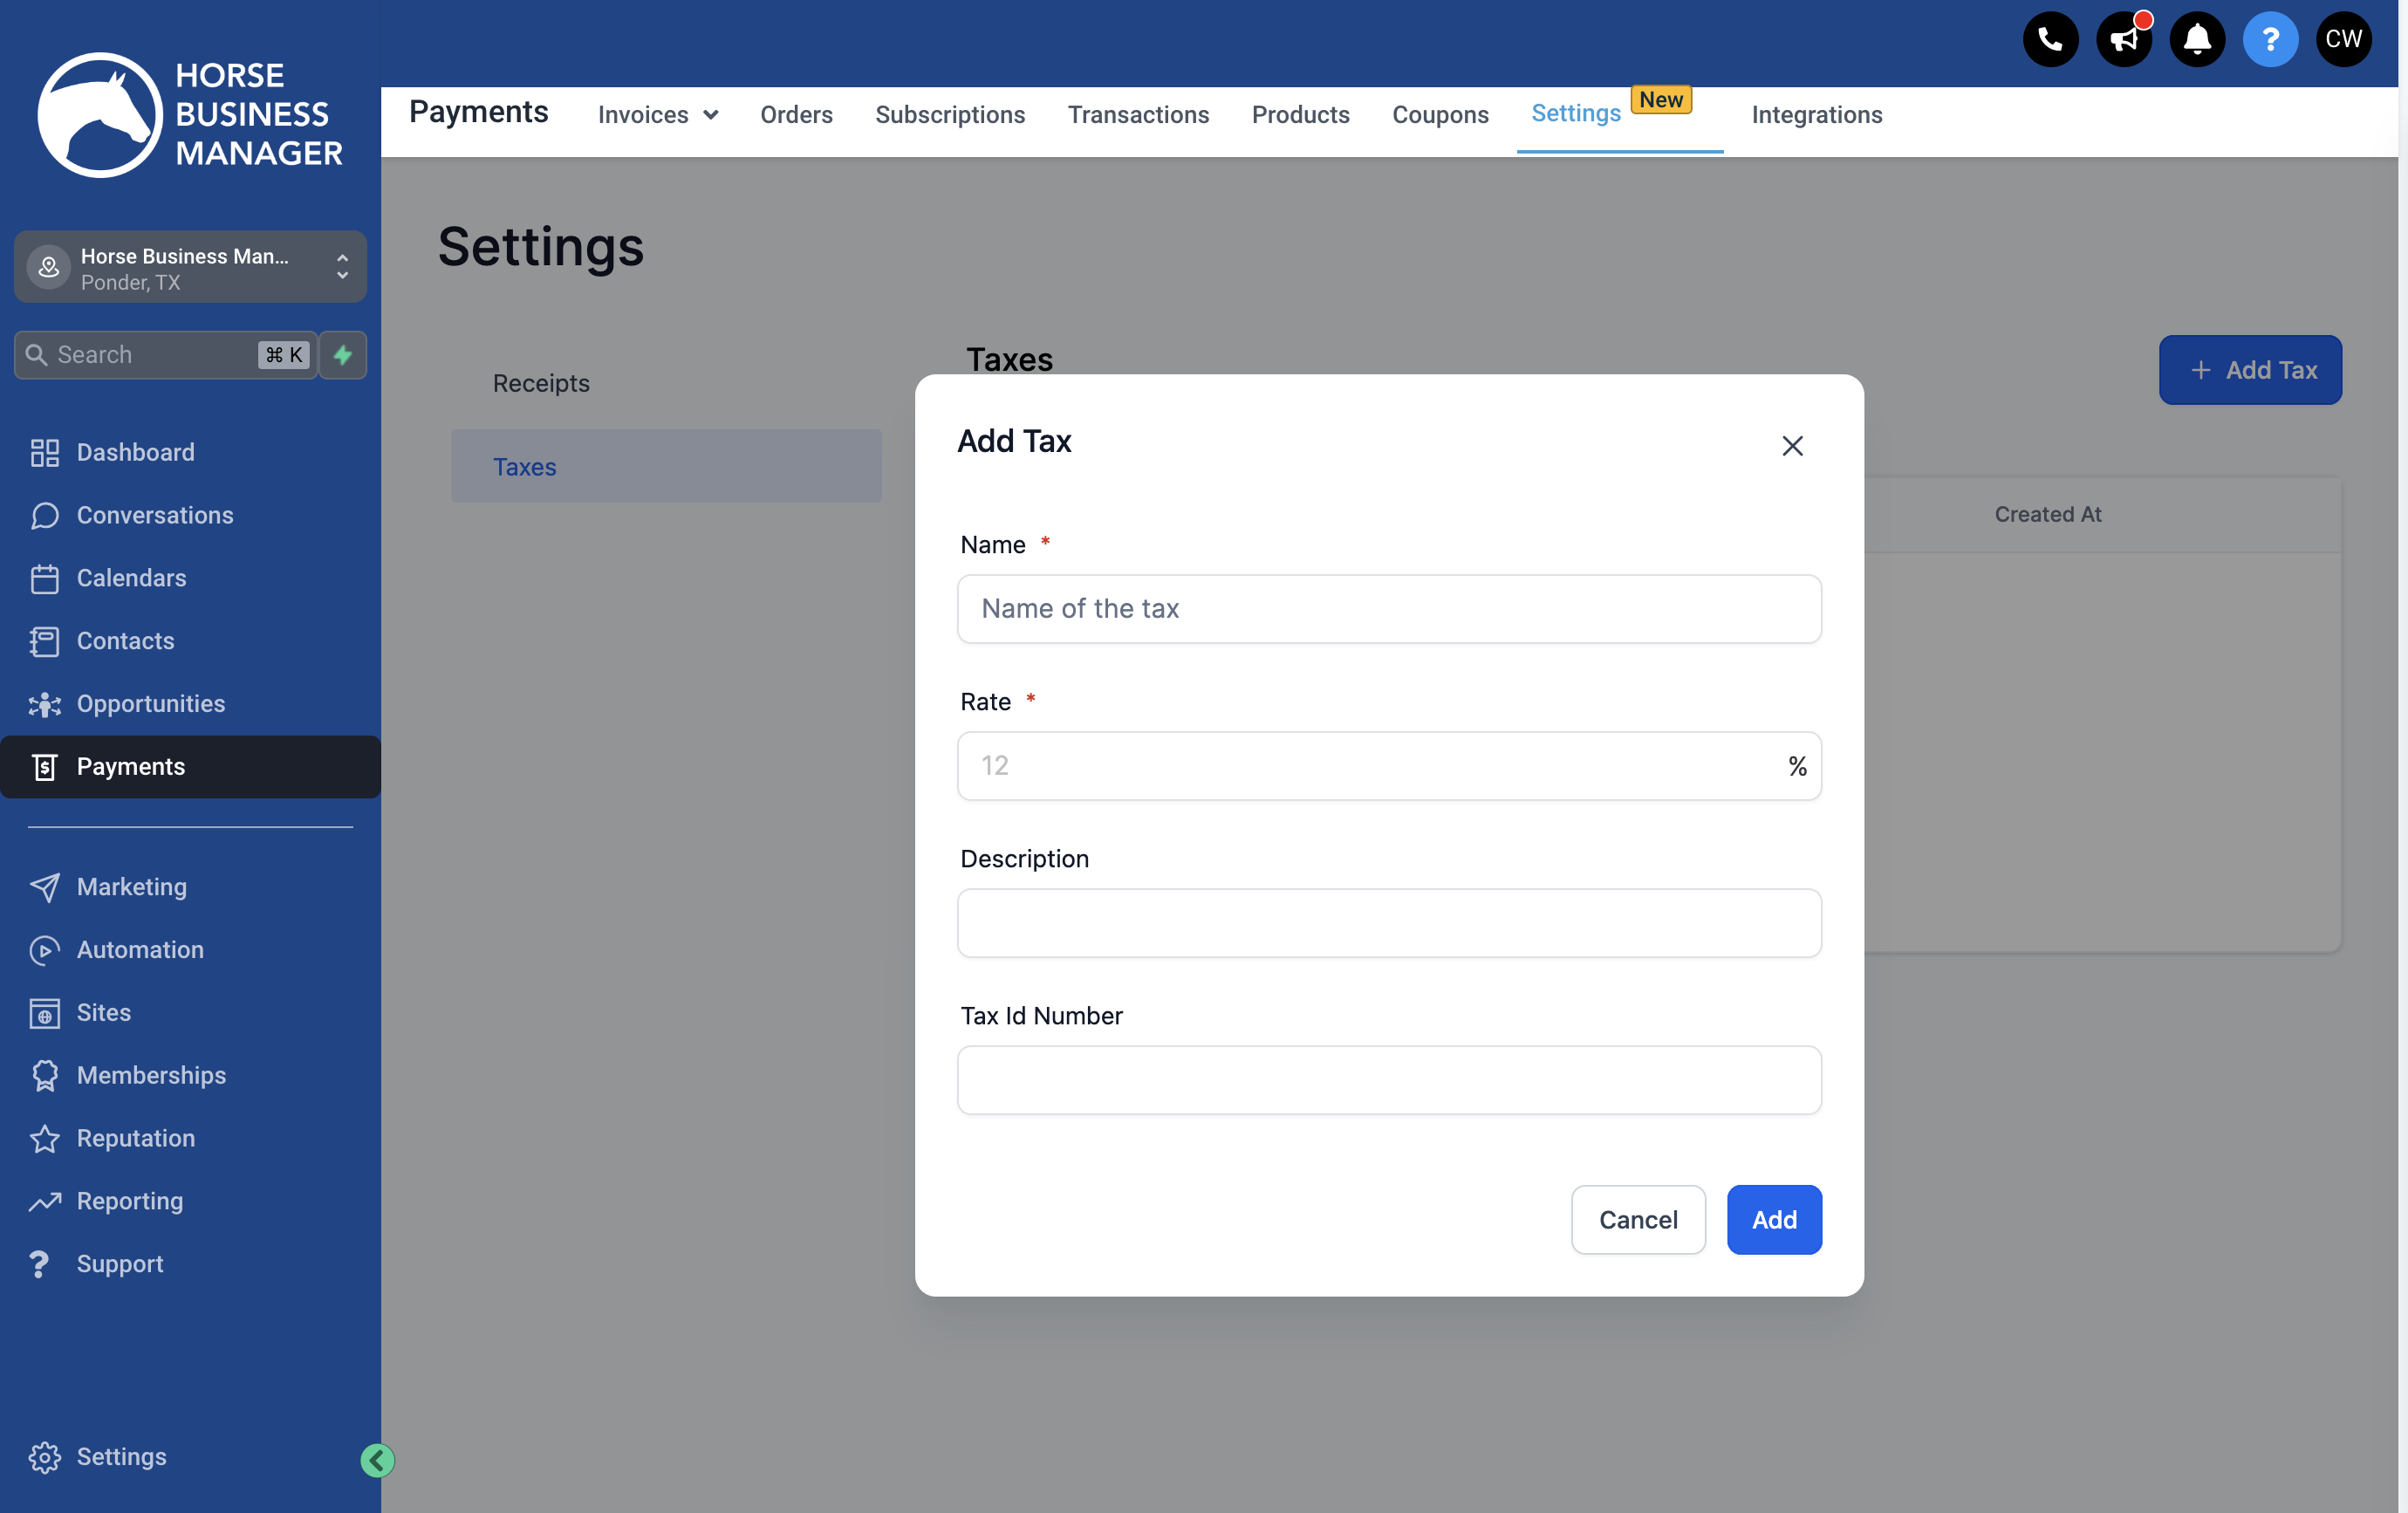Click the phone dialer icon in header
Screen dimensions: 2408x1513
click(2050, 40)
